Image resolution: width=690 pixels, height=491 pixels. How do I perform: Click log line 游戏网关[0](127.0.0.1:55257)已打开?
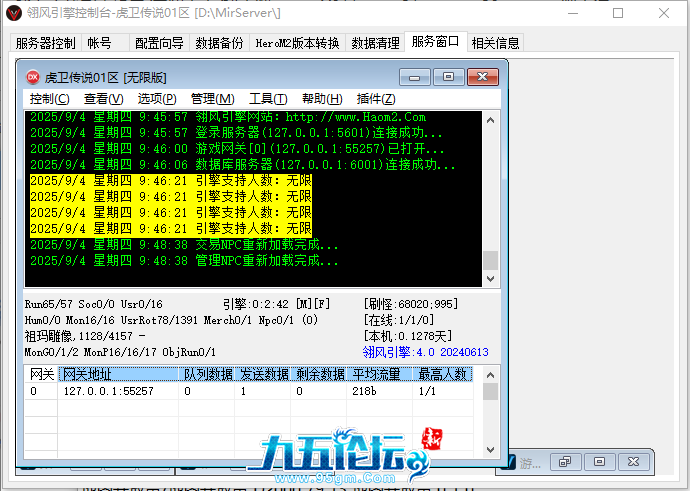coord(237,148)
